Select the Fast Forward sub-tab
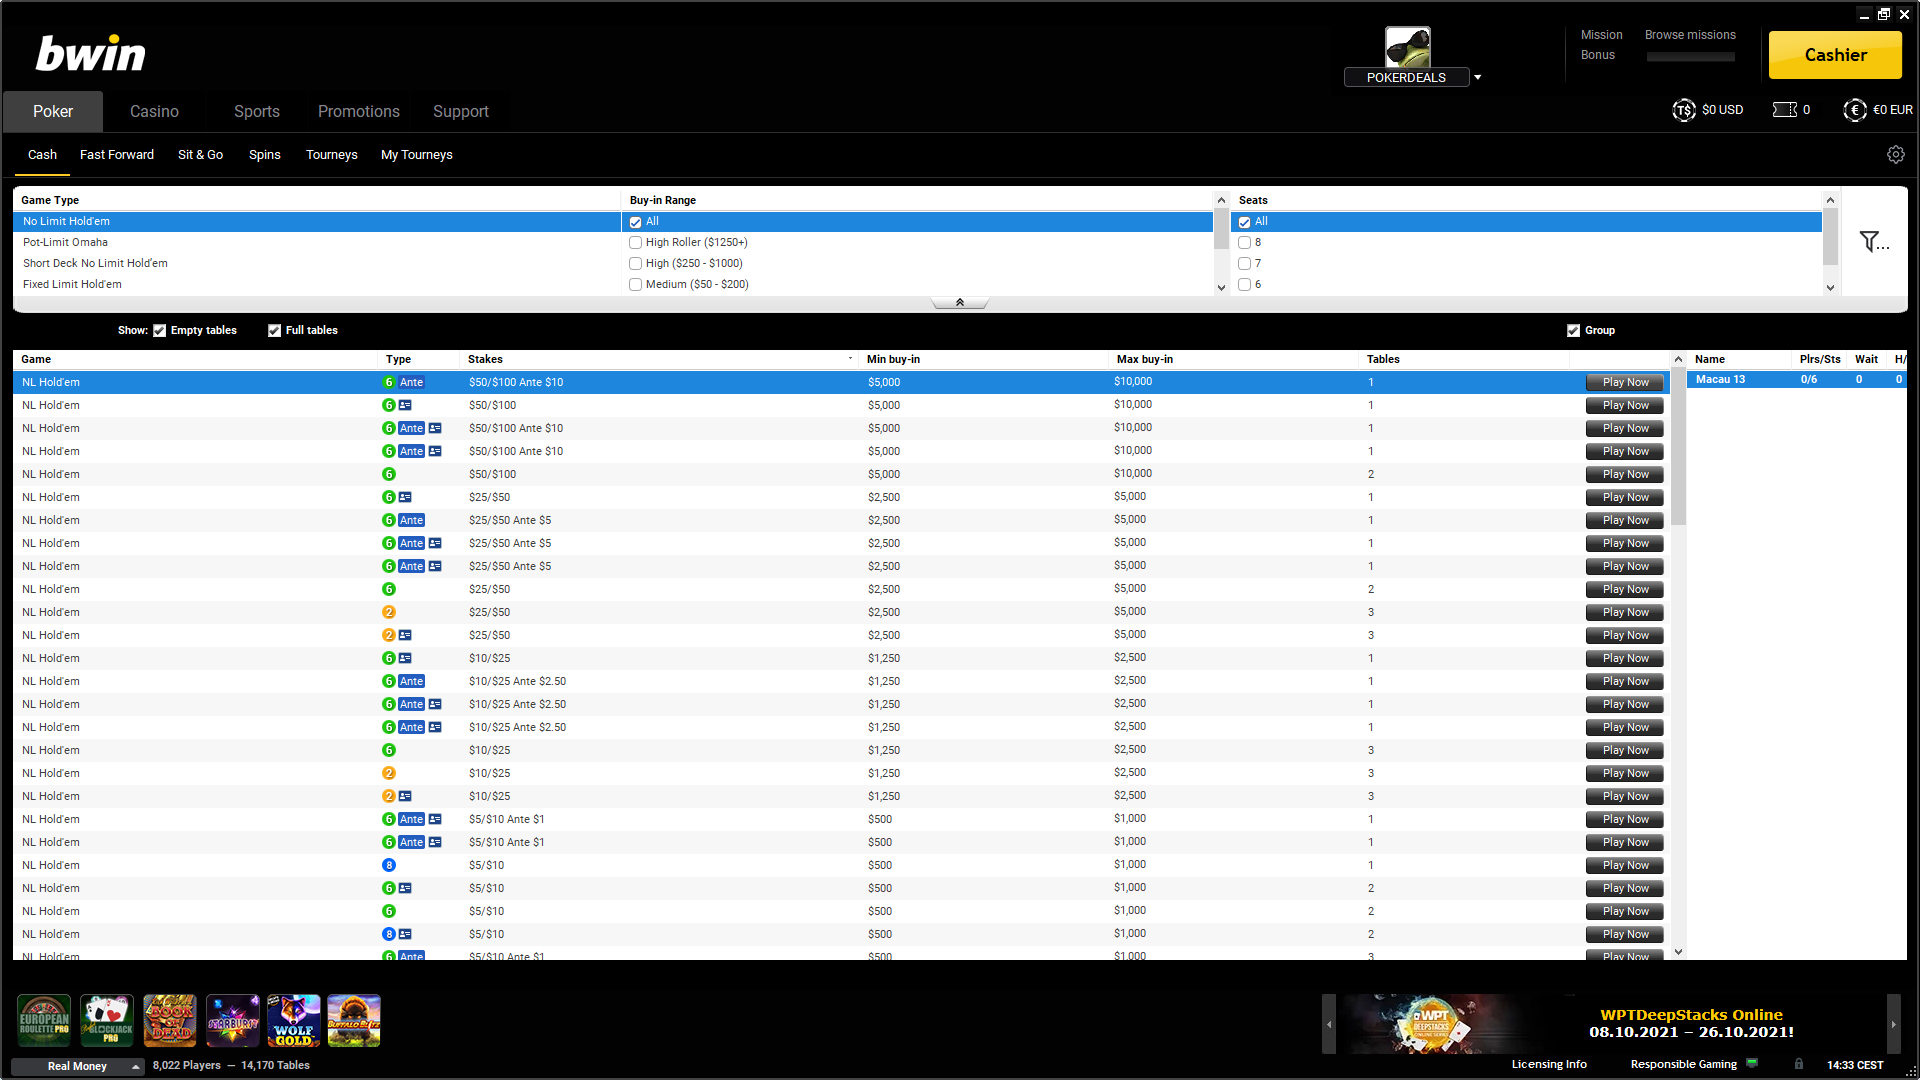1920x1080 pixels. pos(117,154)
